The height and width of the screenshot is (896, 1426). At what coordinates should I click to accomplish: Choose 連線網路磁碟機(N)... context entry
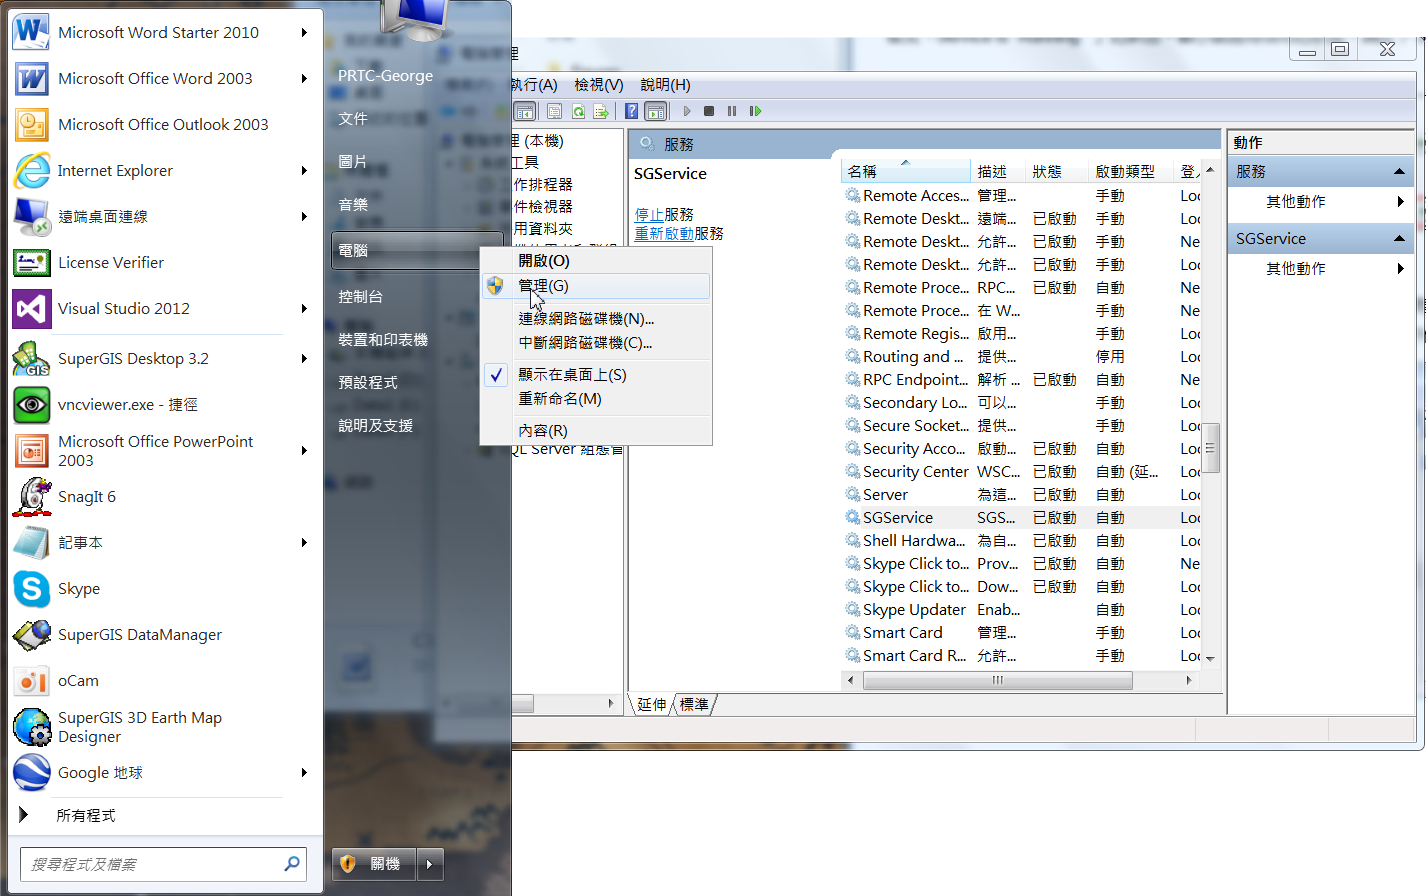click(x=596, y=319)
